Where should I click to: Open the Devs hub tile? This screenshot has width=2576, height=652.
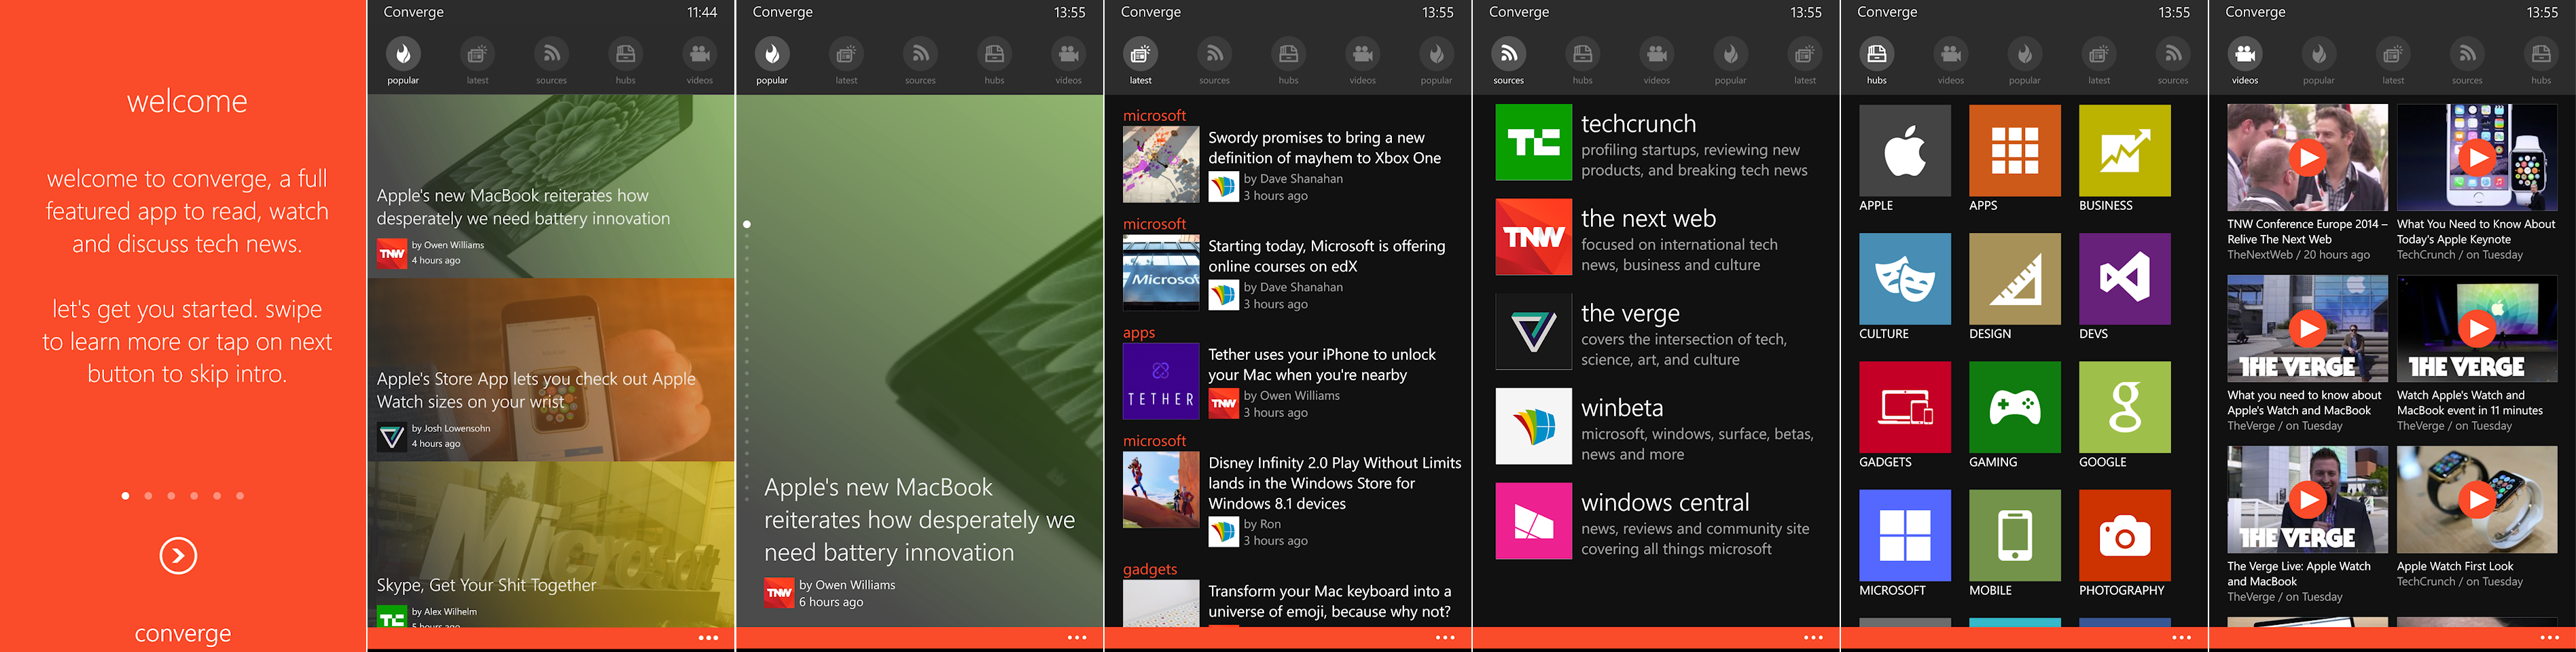pyautogui.click(x=2124, y=279)
